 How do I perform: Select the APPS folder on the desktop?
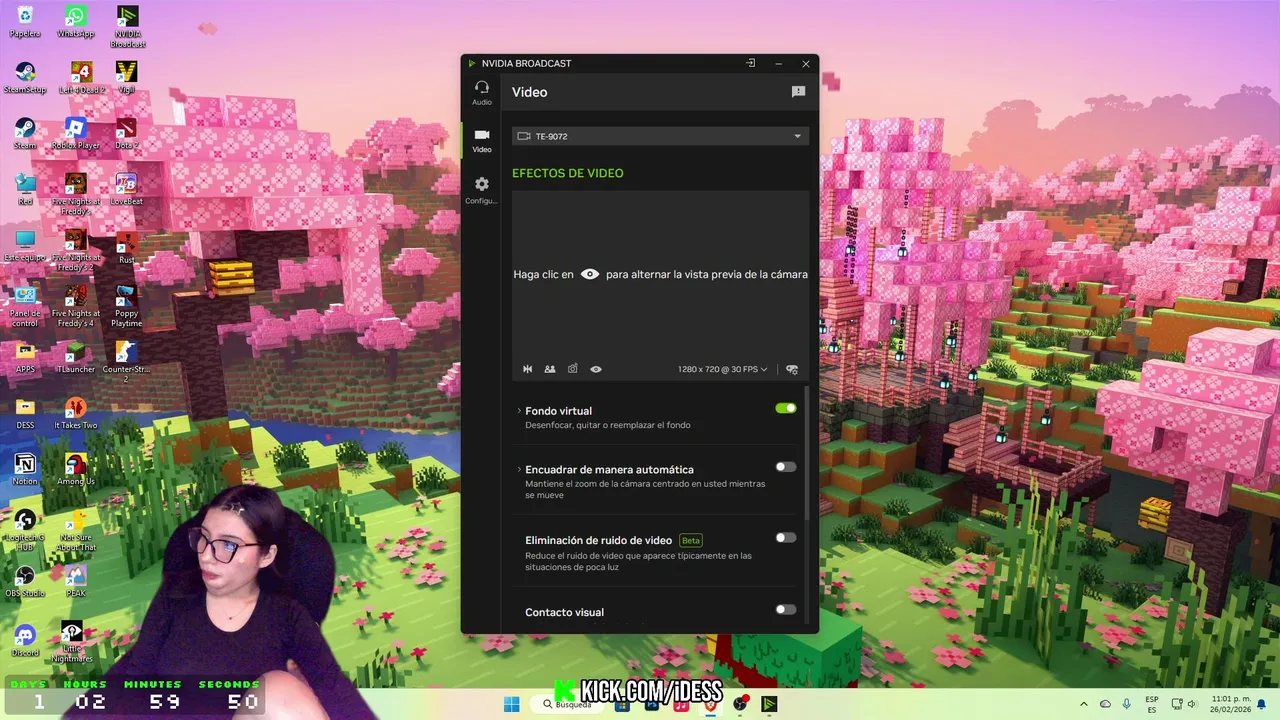pyautogui.click(x=25, y=358)
